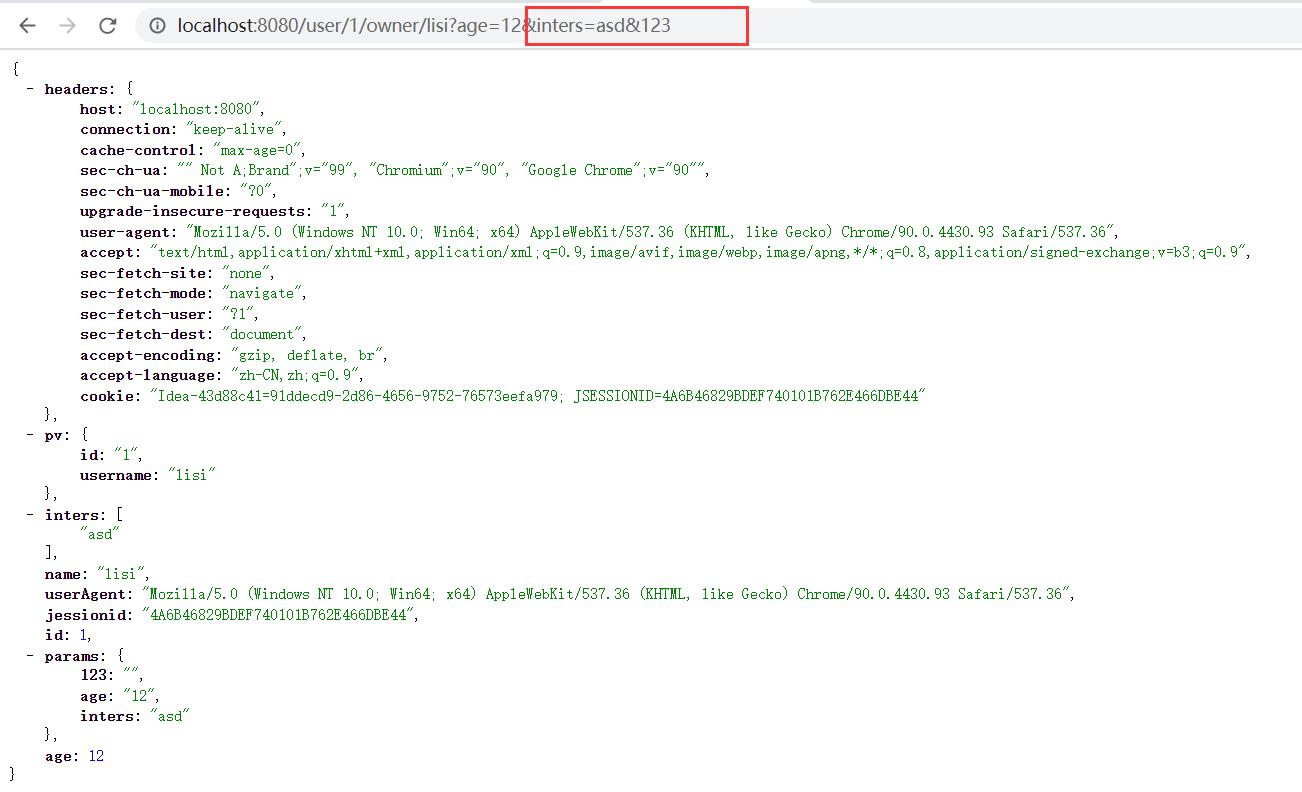This screenshot has height=792, width=1302.
Task: Click the sec-fetch-site value "none"
Action: pyautogui.click(x=246, y=273)
